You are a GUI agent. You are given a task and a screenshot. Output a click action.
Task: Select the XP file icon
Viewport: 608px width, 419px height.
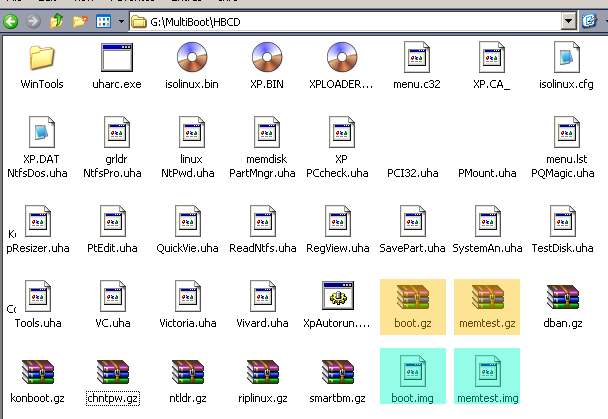click(342, 132)
